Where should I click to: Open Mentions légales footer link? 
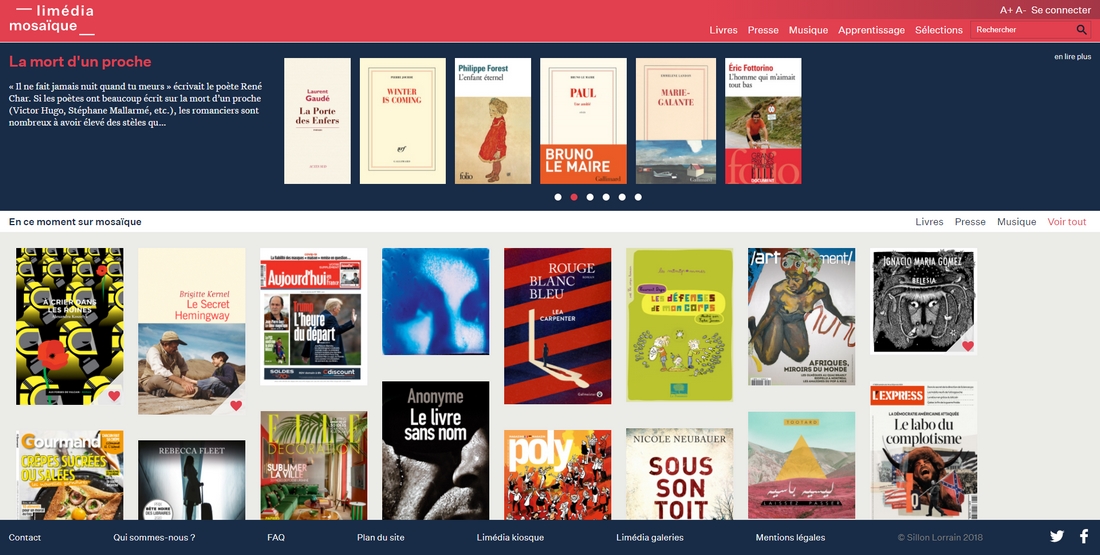pyautogui.click(x=790, y=537)
